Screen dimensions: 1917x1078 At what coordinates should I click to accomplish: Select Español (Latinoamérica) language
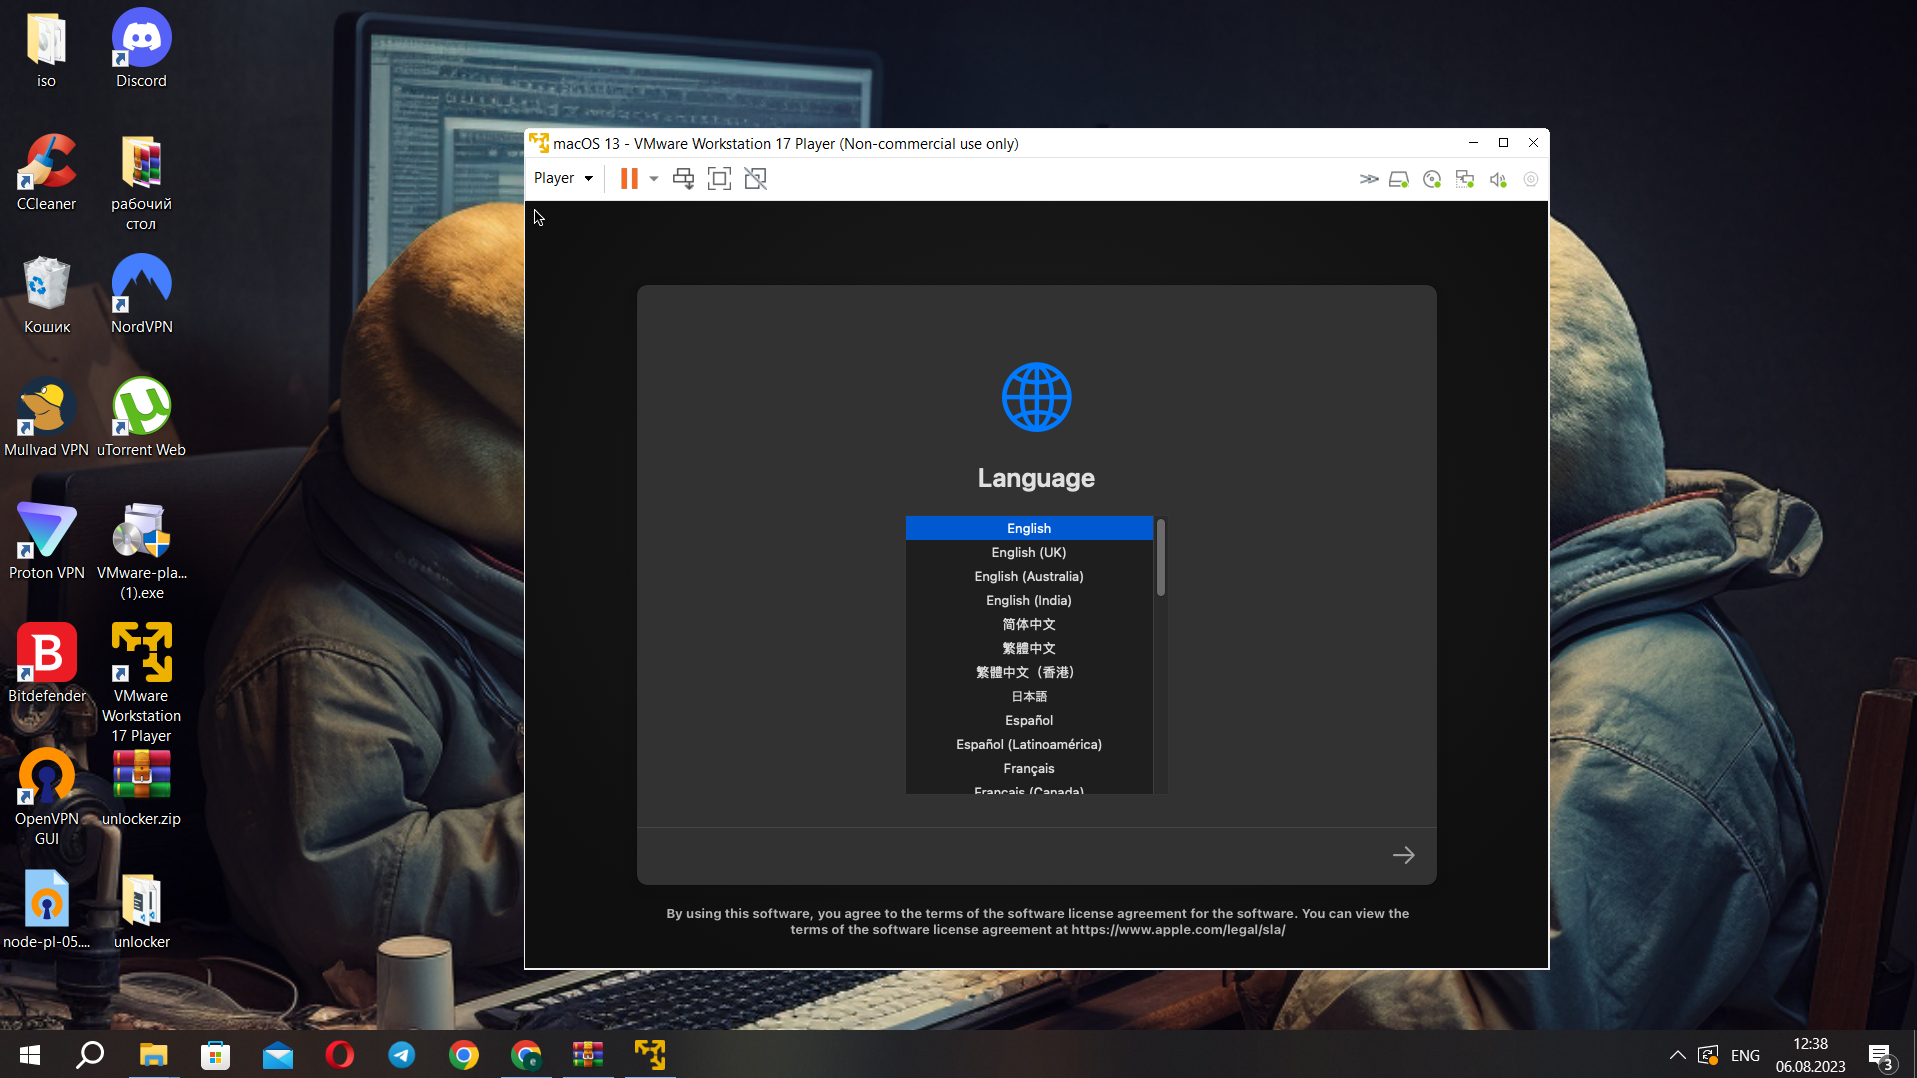click(1029, 744)
